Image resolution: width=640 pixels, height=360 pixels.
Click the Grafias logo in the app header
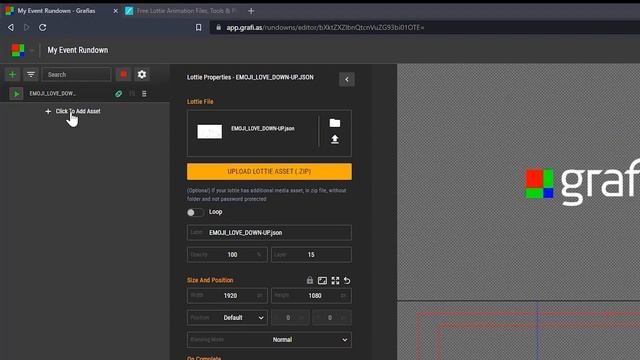tap(18, 50)
